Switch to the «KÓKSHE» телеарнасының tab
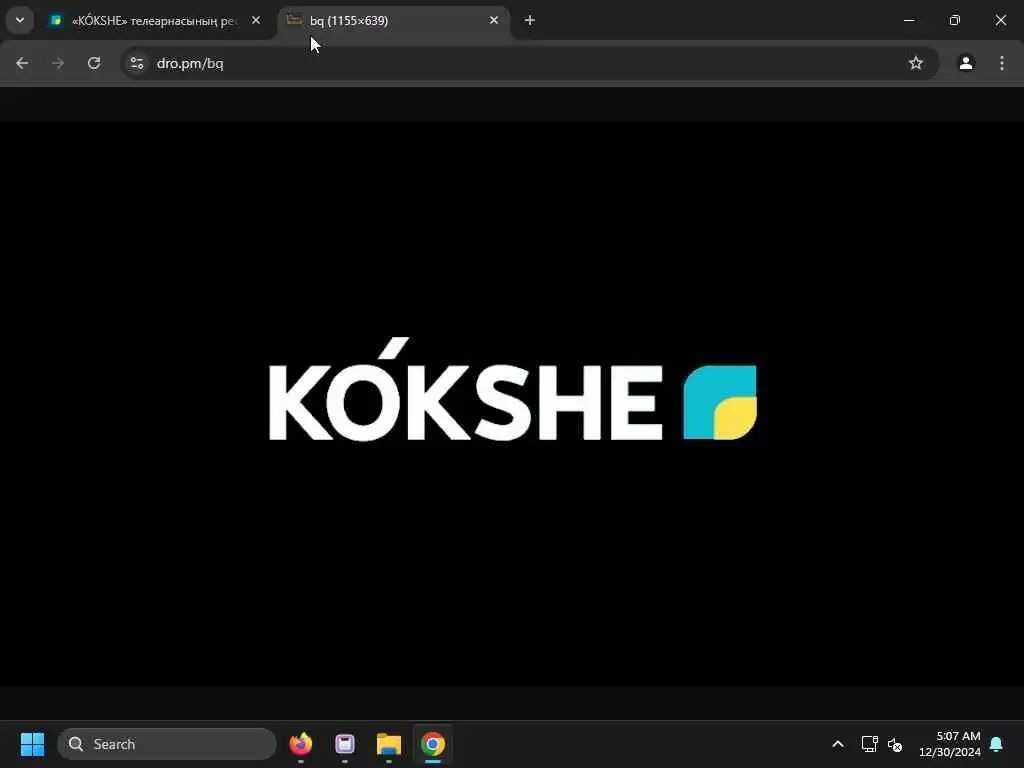 click(154, 21)
